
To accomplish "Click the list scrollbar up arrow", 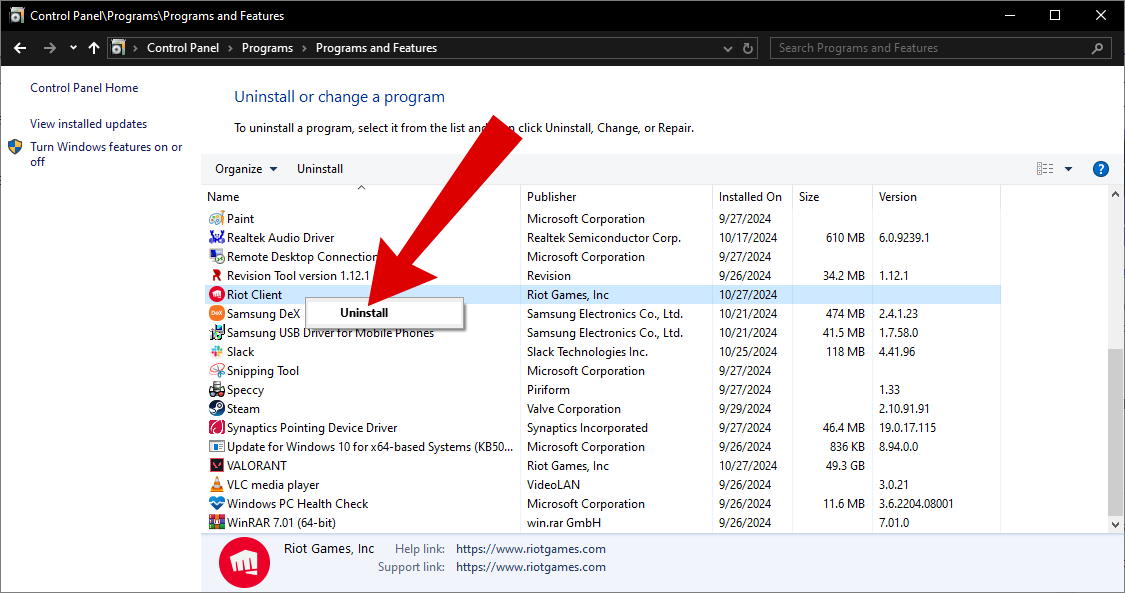I will point(1115,194).
